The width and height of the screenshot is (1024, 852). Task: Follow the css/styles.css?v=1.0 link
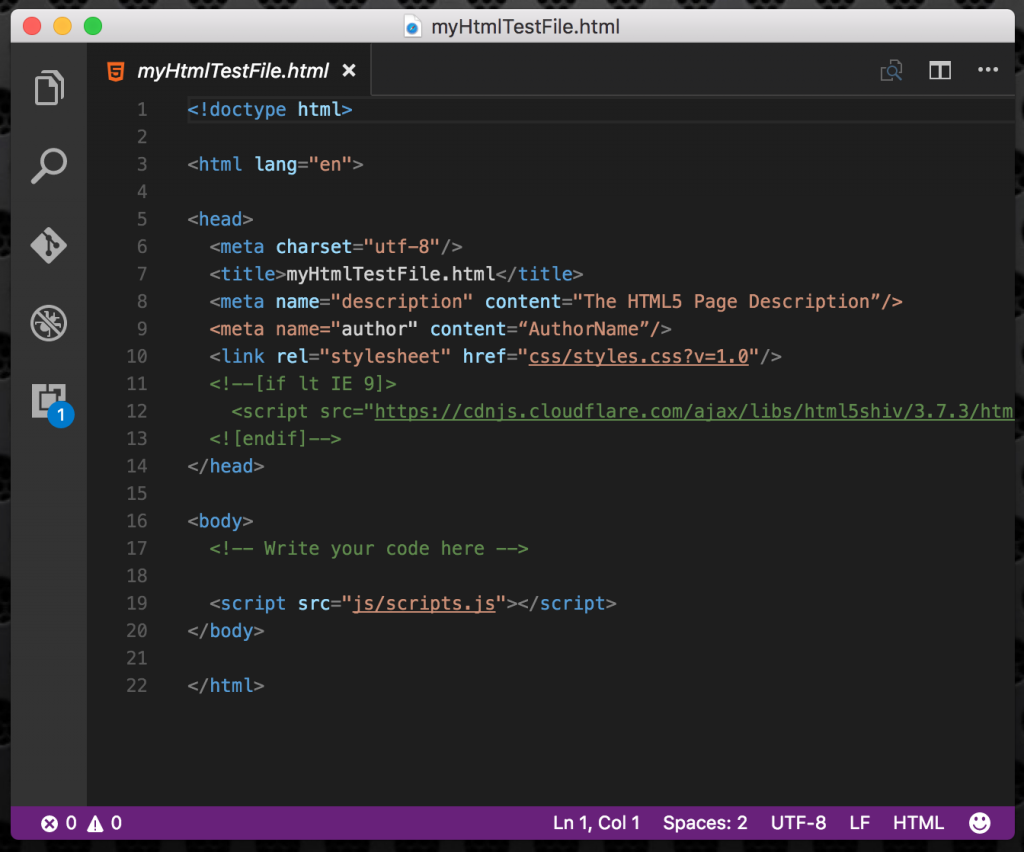pos(638,356)
